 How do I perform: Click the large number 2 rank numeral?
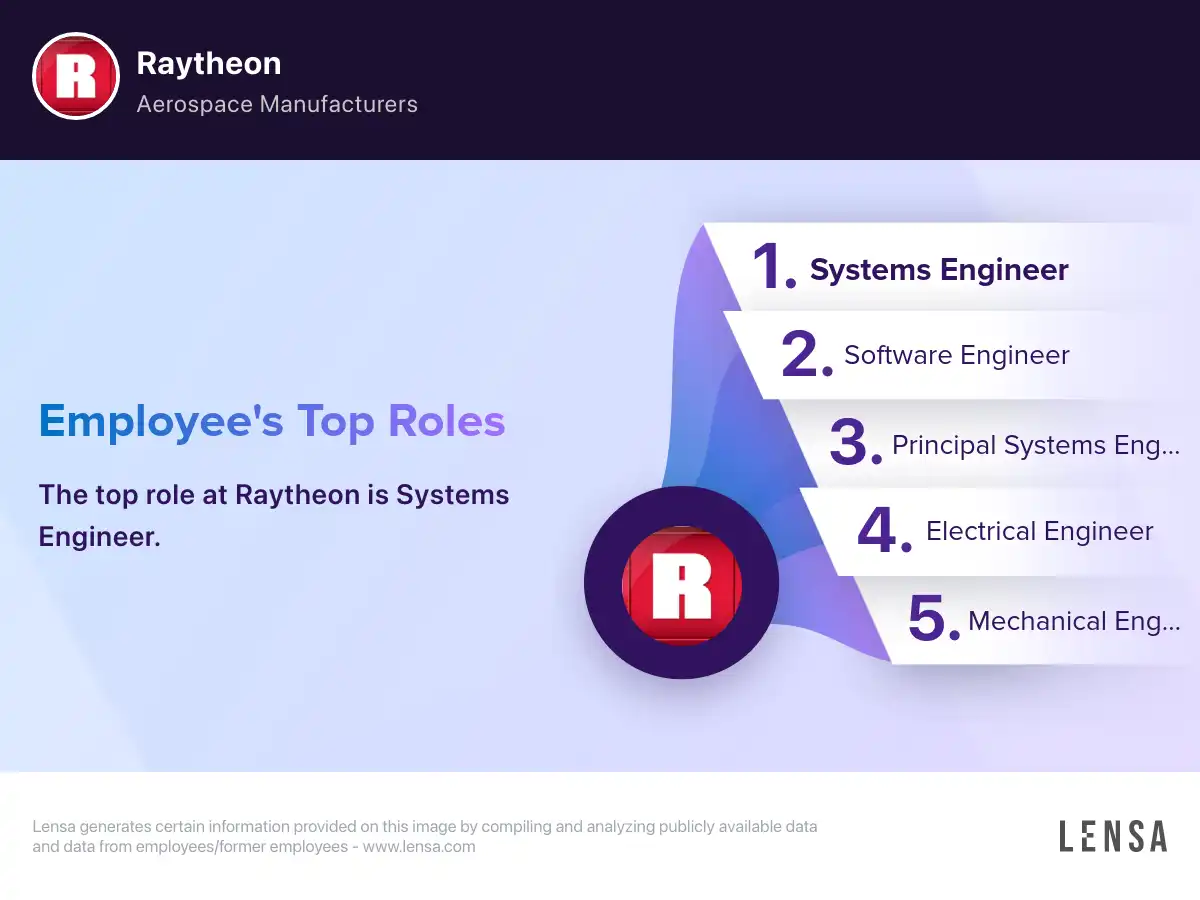805,355
